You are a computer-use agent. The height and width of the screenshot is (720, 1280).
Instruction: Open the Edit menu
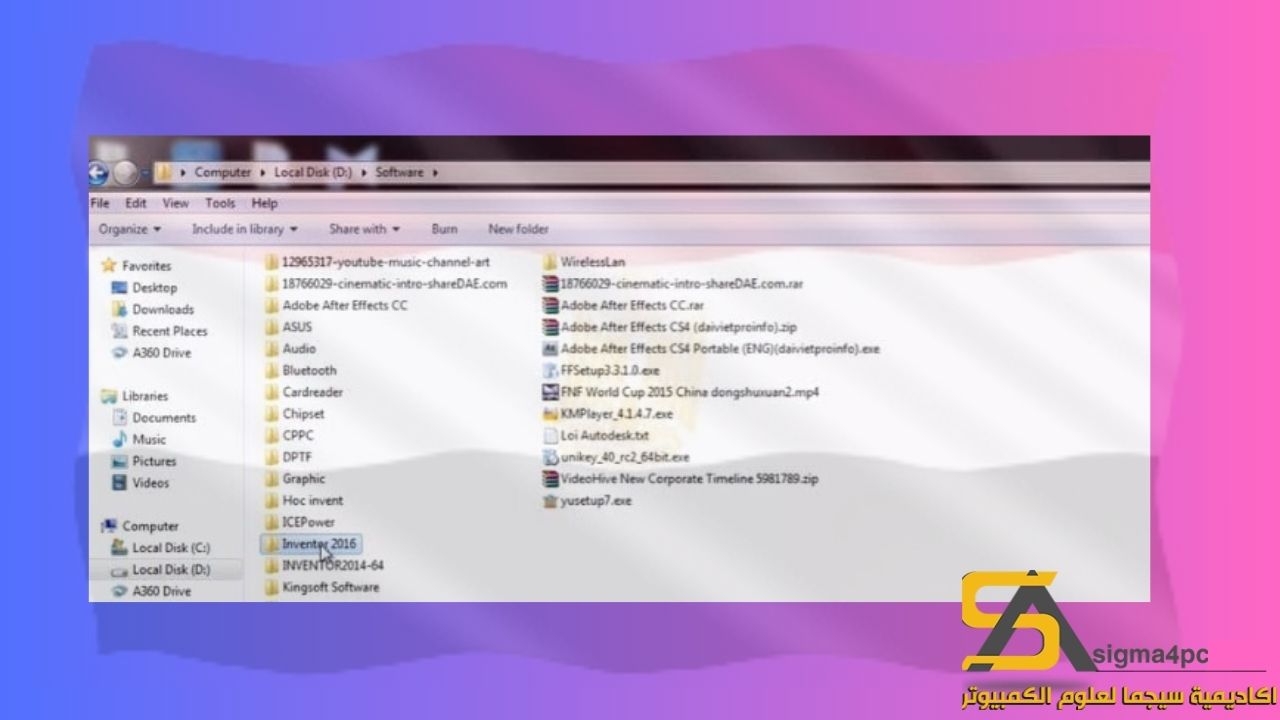136,203
